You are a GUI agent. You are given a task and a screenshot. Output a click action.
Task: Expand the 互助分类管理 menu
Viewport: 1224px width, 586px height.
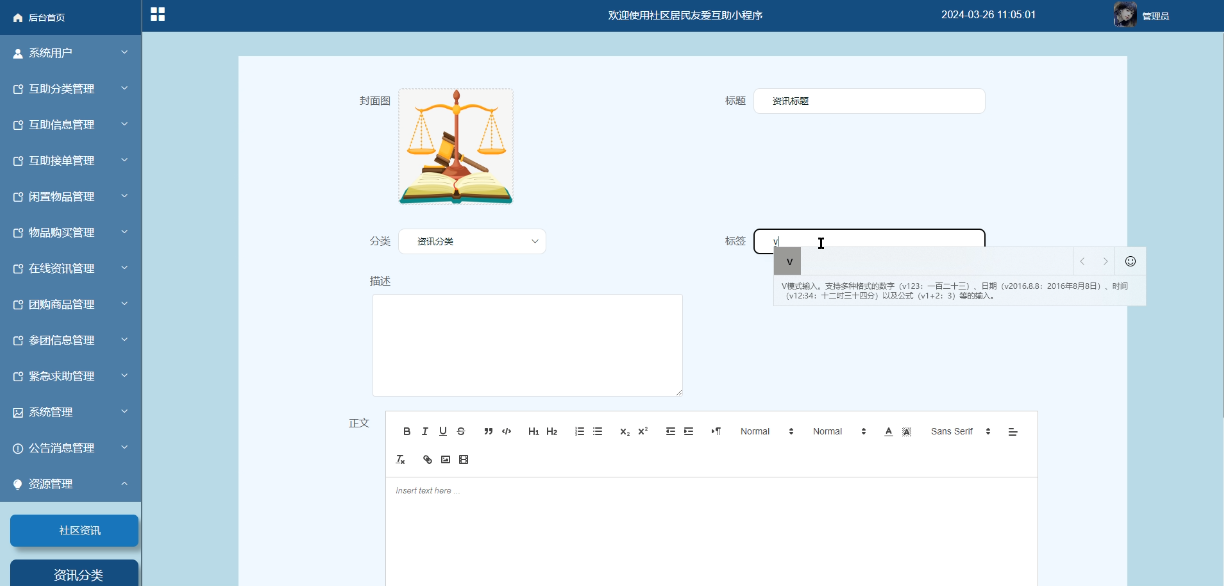click(71, 88)
